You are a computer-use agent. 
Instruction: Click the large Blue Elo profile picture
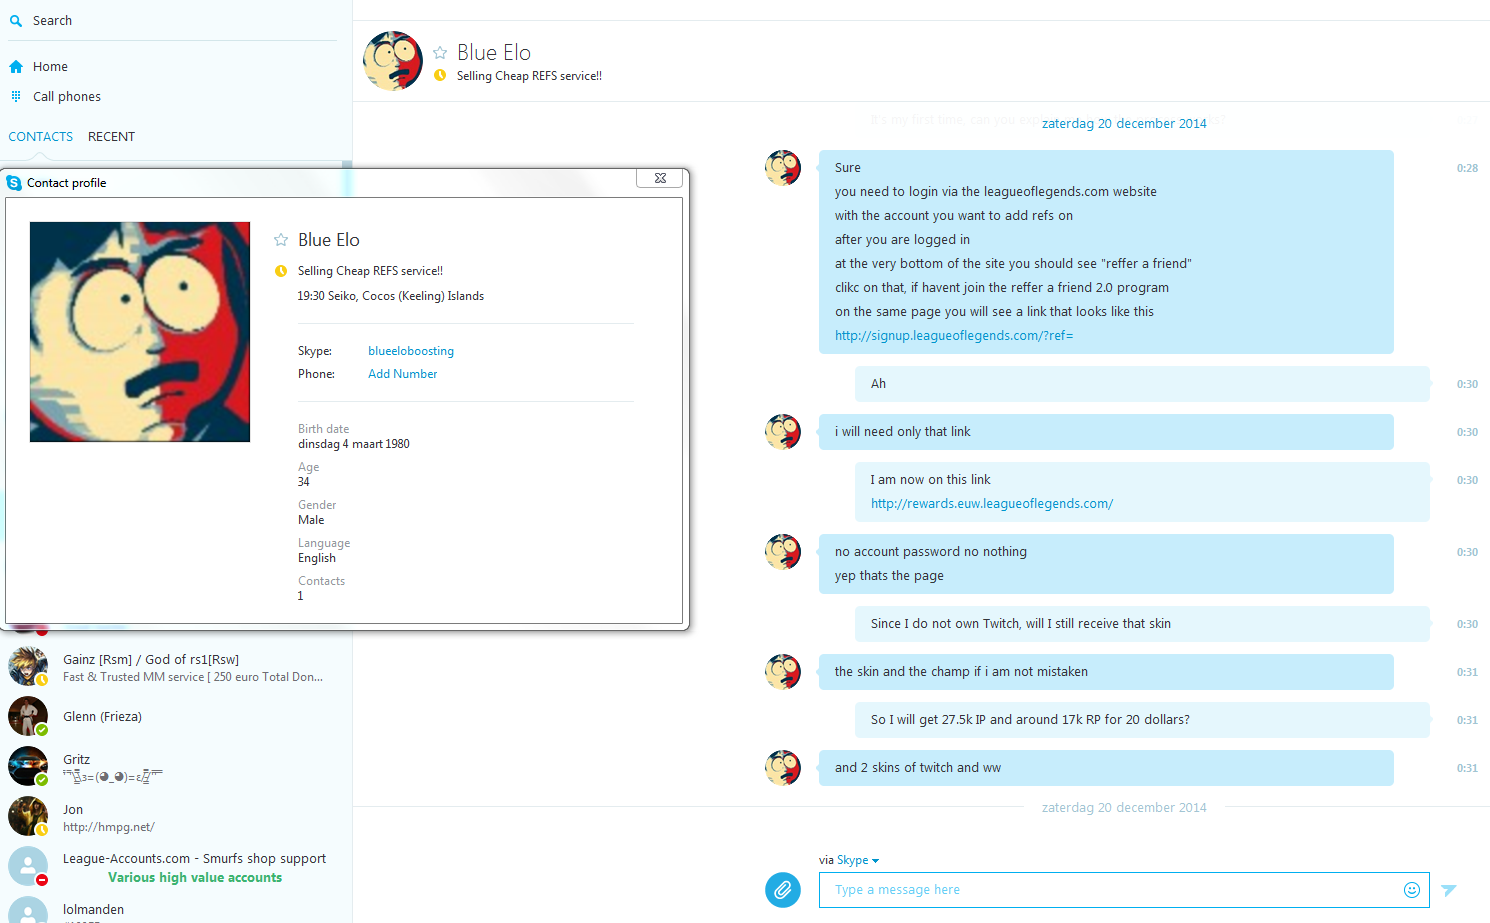pos(140,332)
